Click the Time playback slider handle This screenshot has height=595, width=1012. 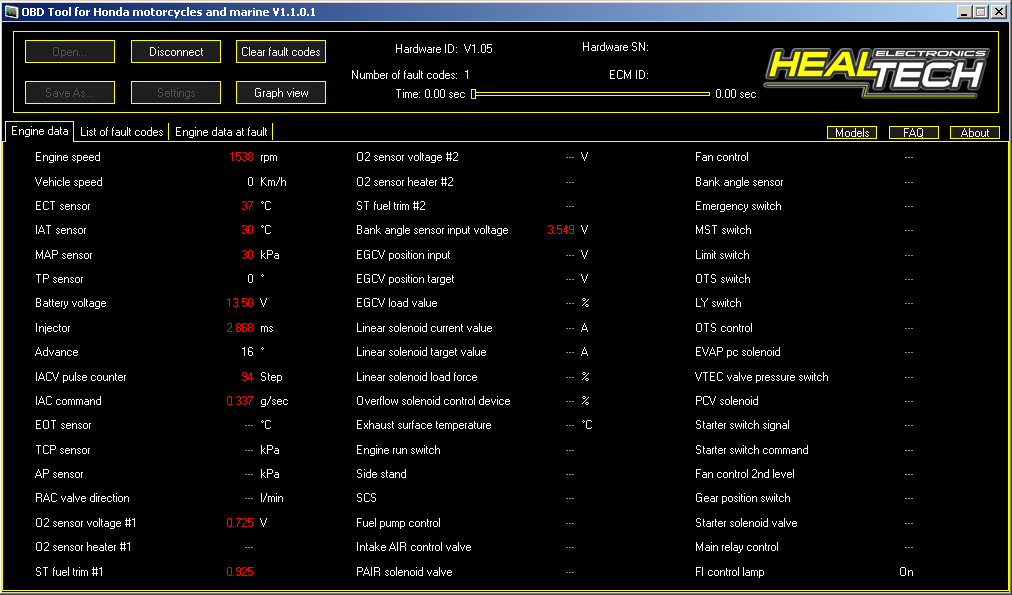point(474,94)
